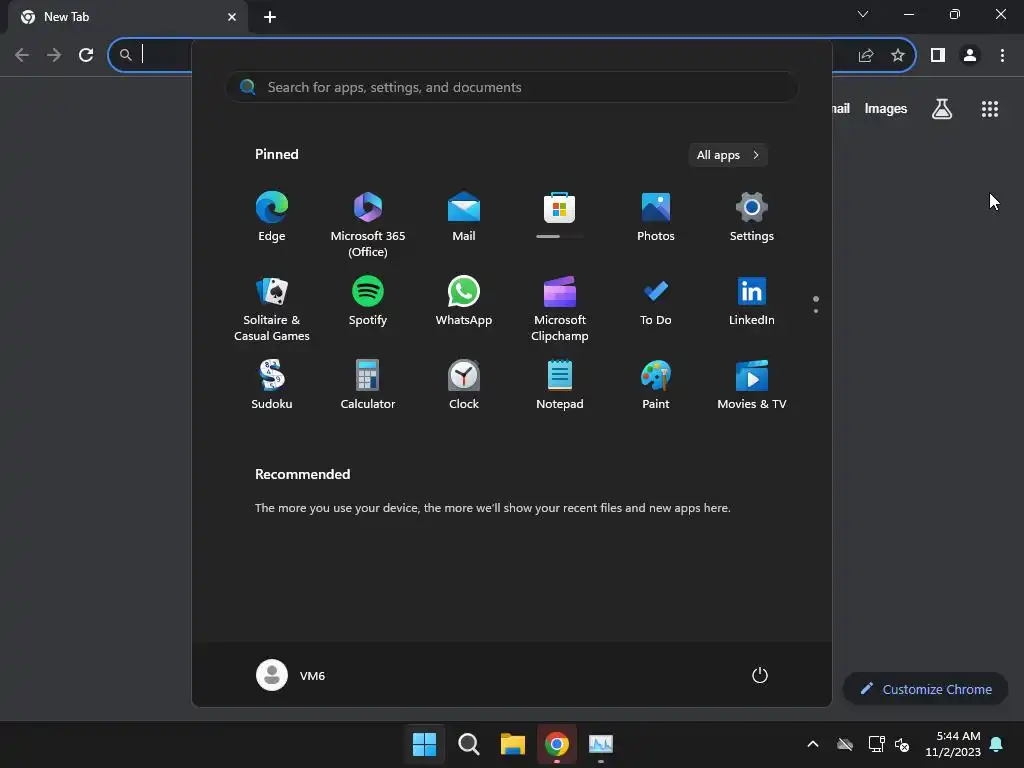
Task: Click the Start menu search field
Action: (x=512, y=88)
